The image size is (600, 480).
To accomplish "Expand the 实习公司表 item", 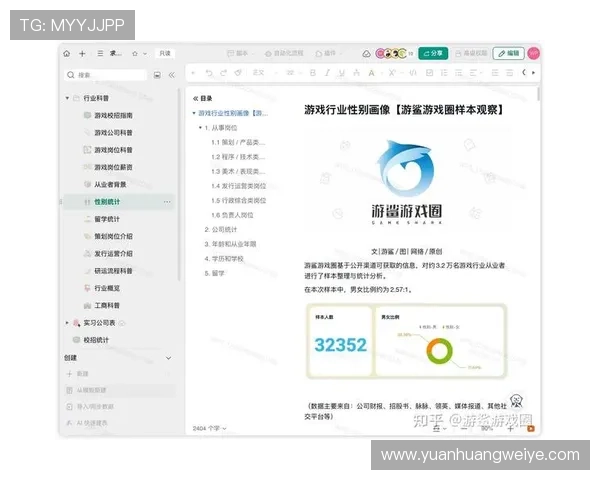I will click(67, 323).
